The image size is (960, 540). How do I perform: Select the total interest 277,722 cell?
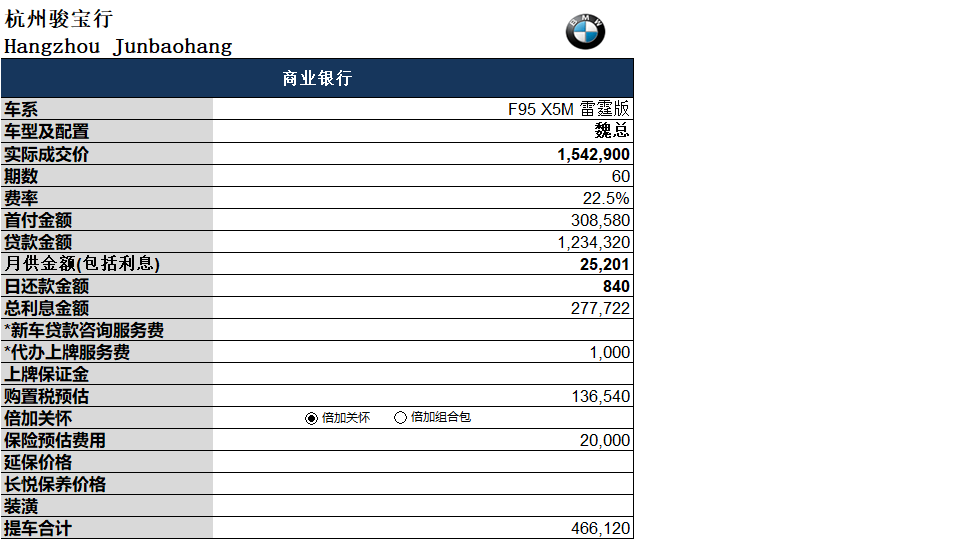(x=423, y=308)
